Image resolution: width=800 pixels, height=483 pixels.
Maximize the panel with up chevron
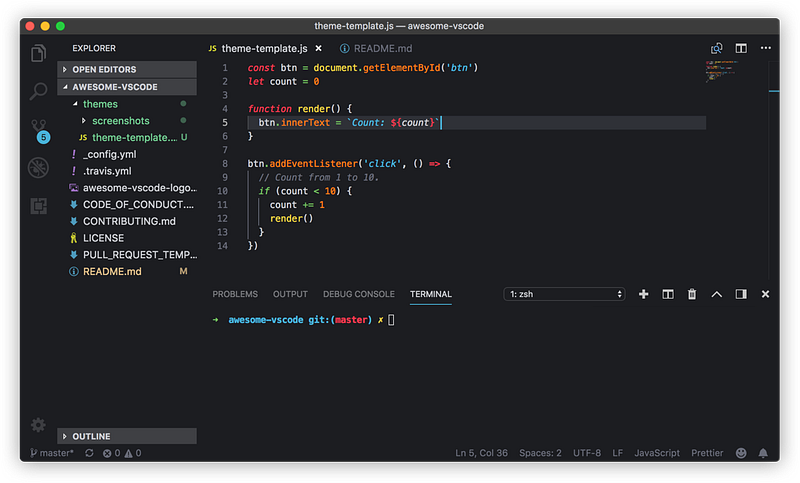click(716, 294)
